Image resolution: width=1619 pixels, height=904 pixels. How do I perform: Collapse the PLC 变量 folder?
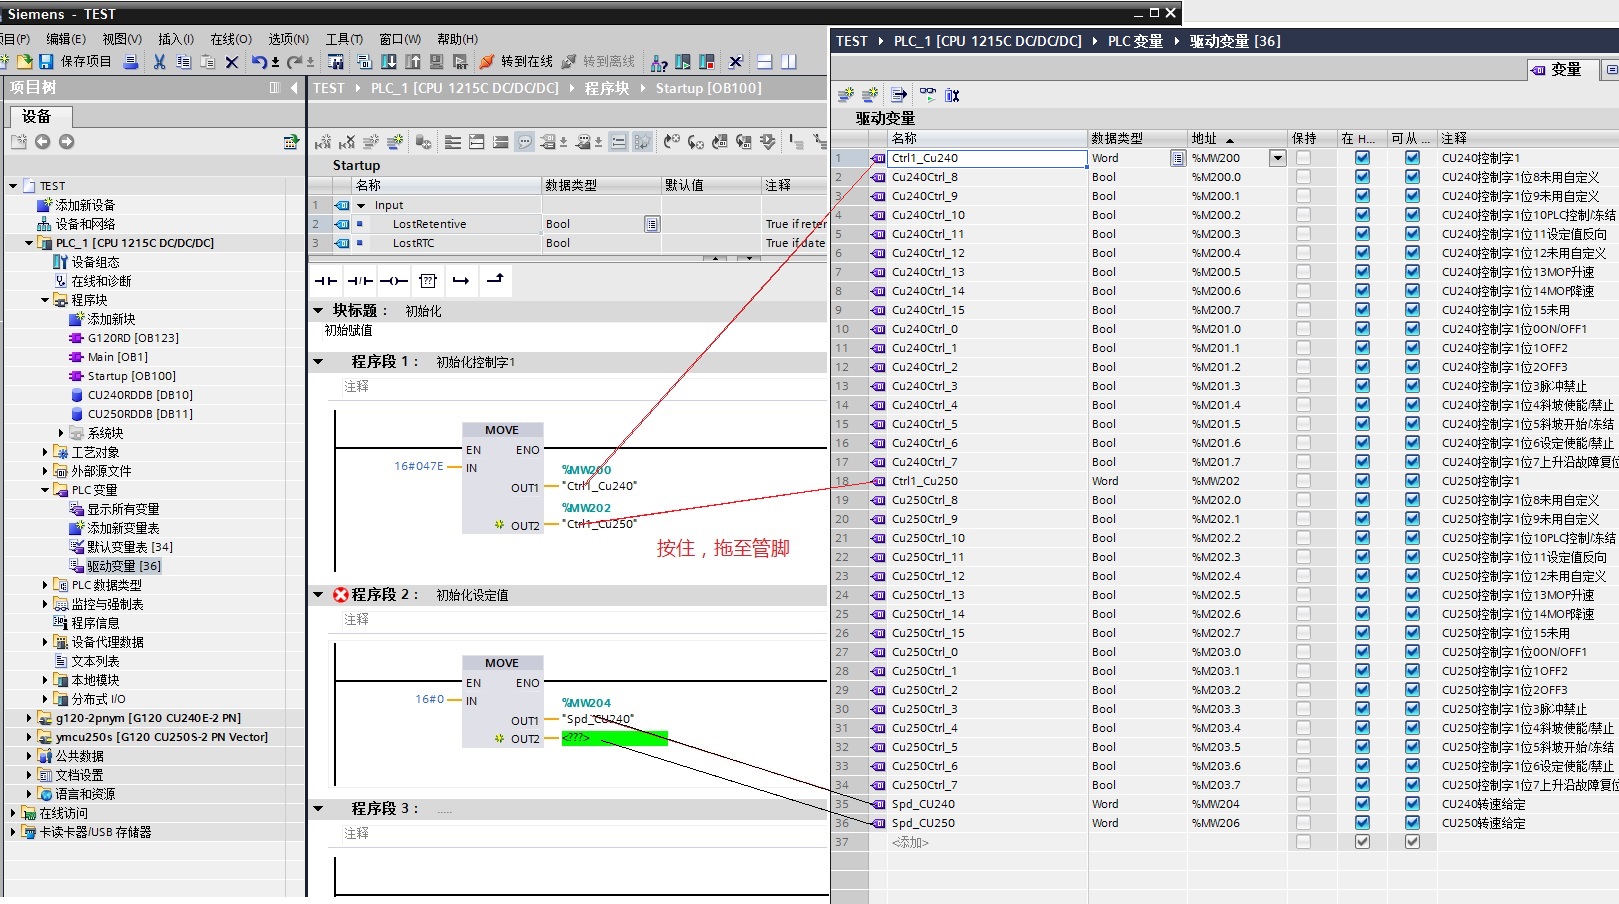click(x=45, y=490)
